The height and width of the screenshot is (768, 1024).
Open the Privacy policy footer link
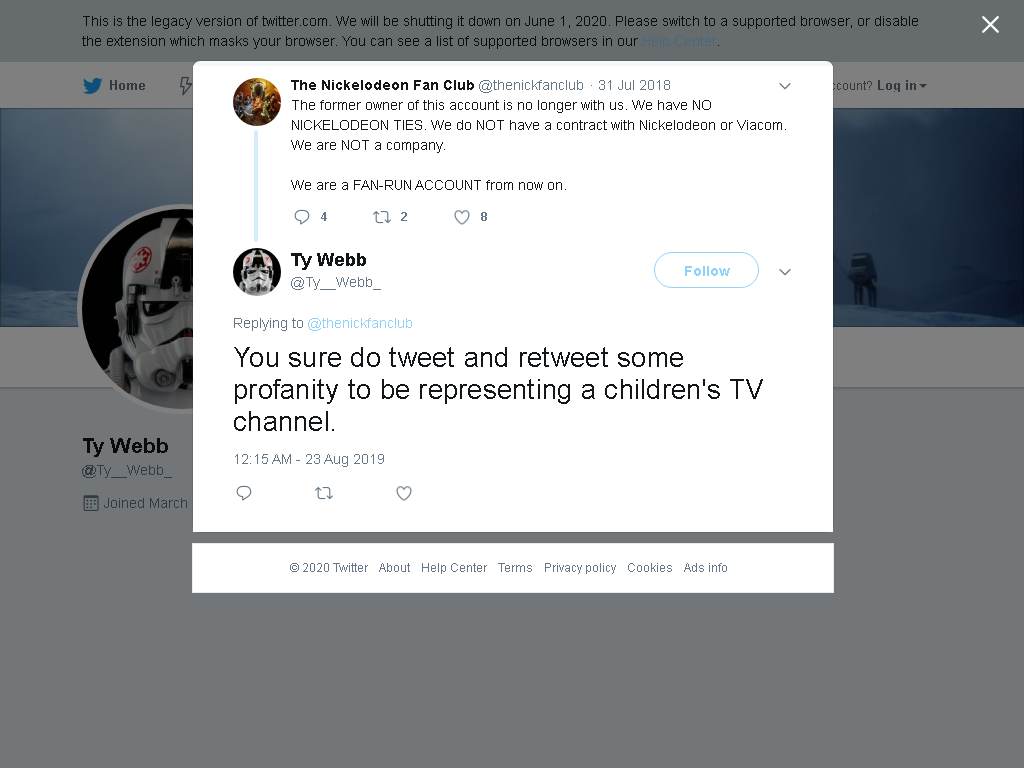tap(580, 568)
